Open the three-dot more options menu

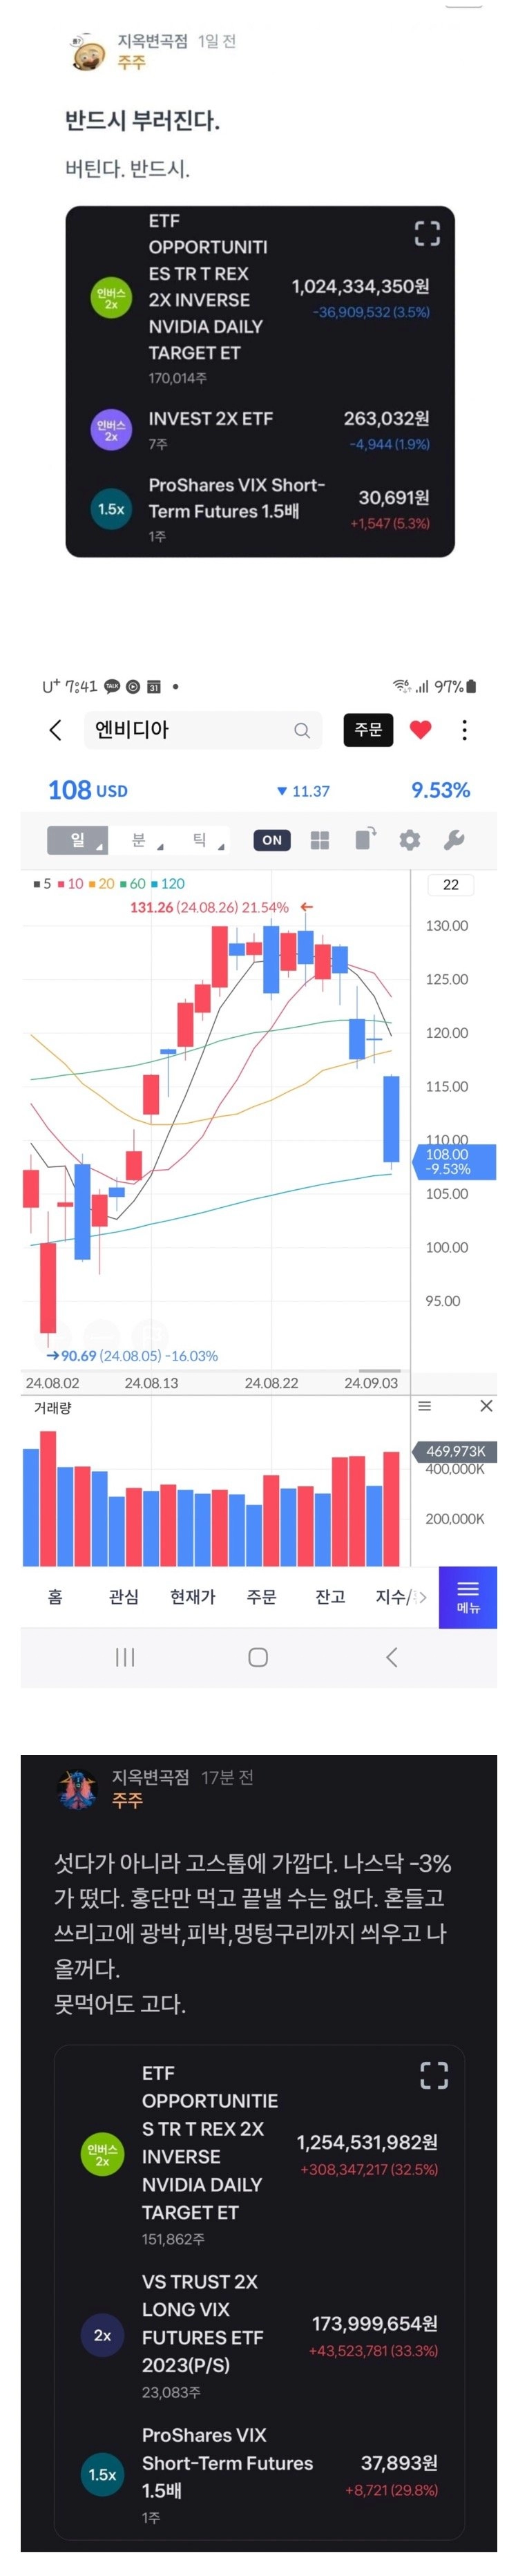464,730
